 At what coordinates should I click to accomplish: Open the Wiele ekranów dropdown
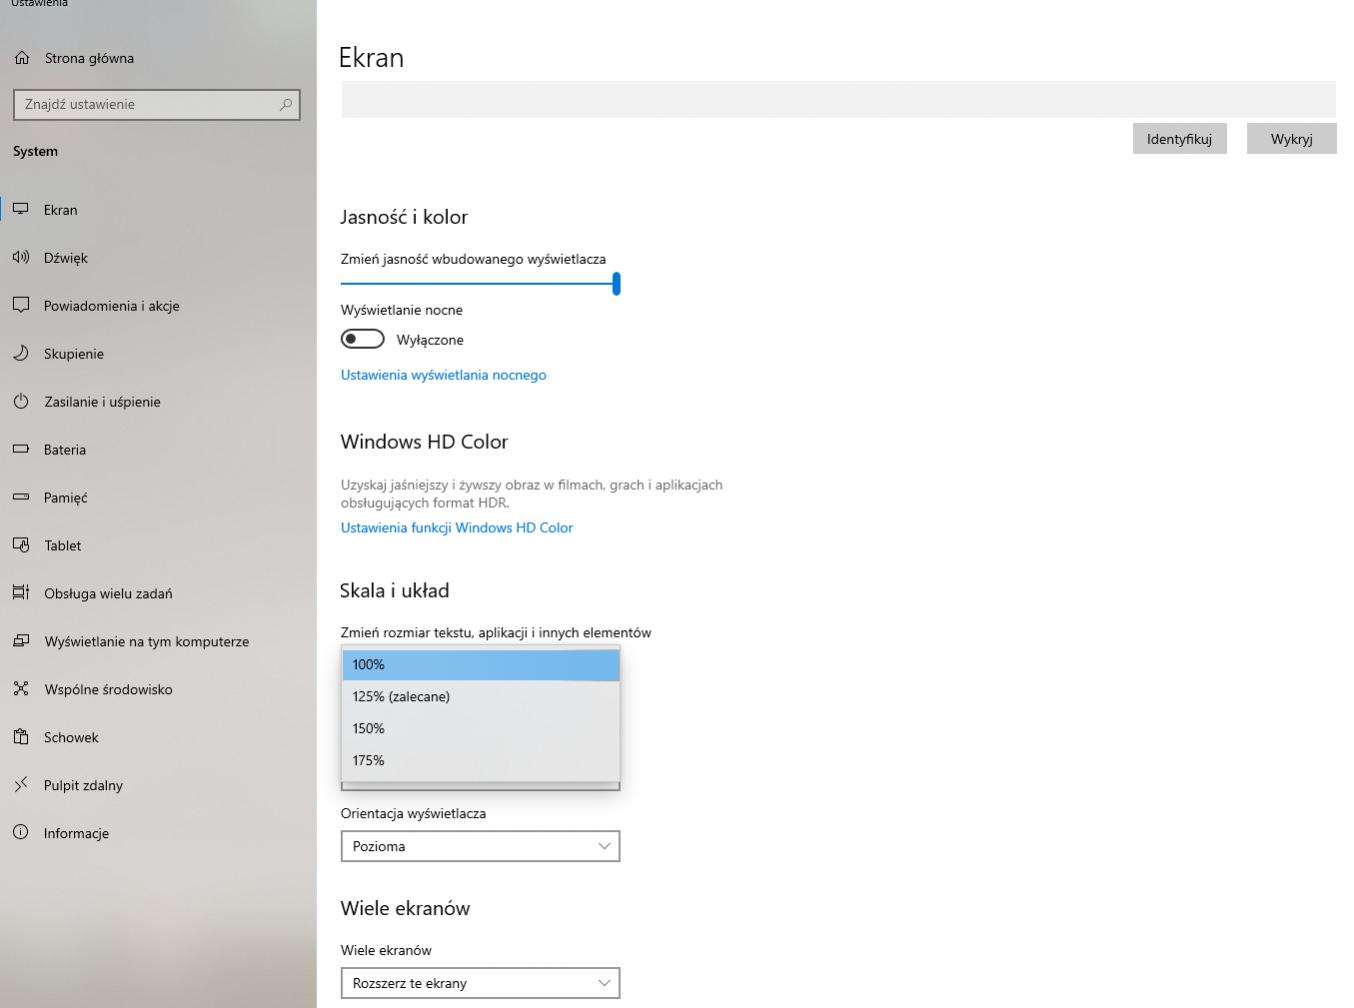click(480, 983)
